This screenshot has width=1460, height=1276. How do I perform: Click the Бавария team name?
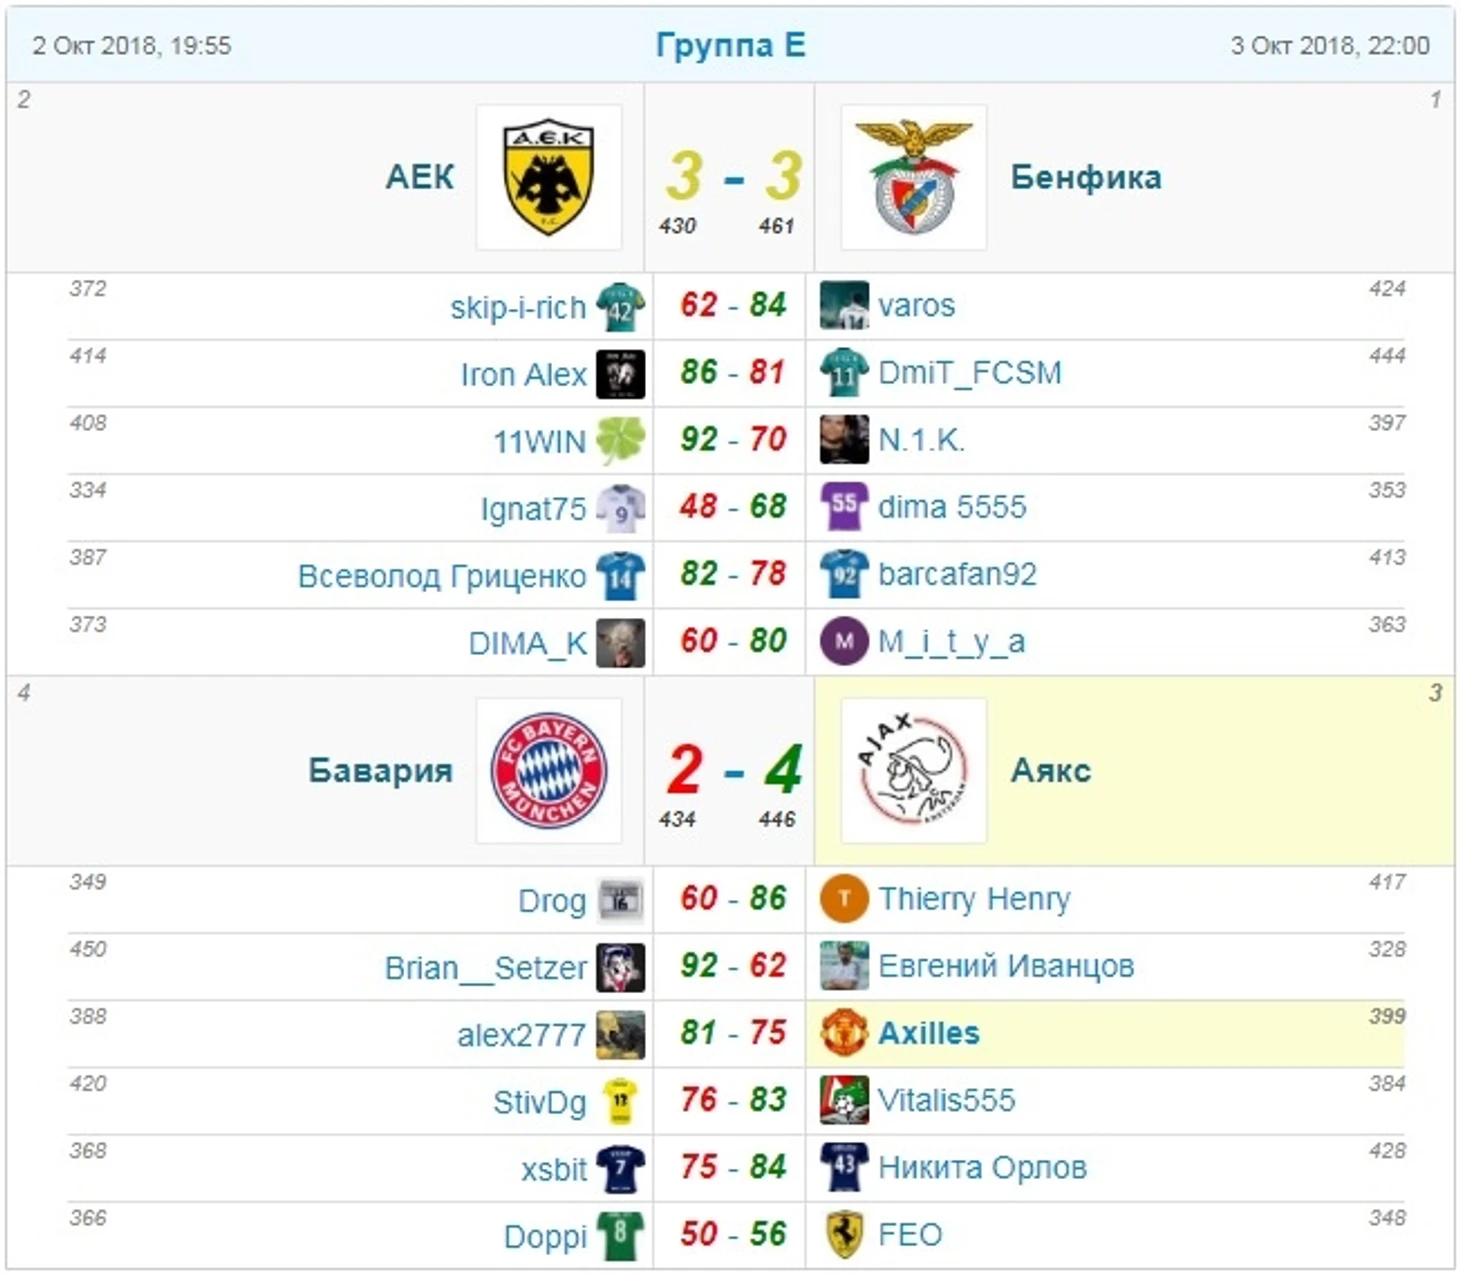coord(380,770)
